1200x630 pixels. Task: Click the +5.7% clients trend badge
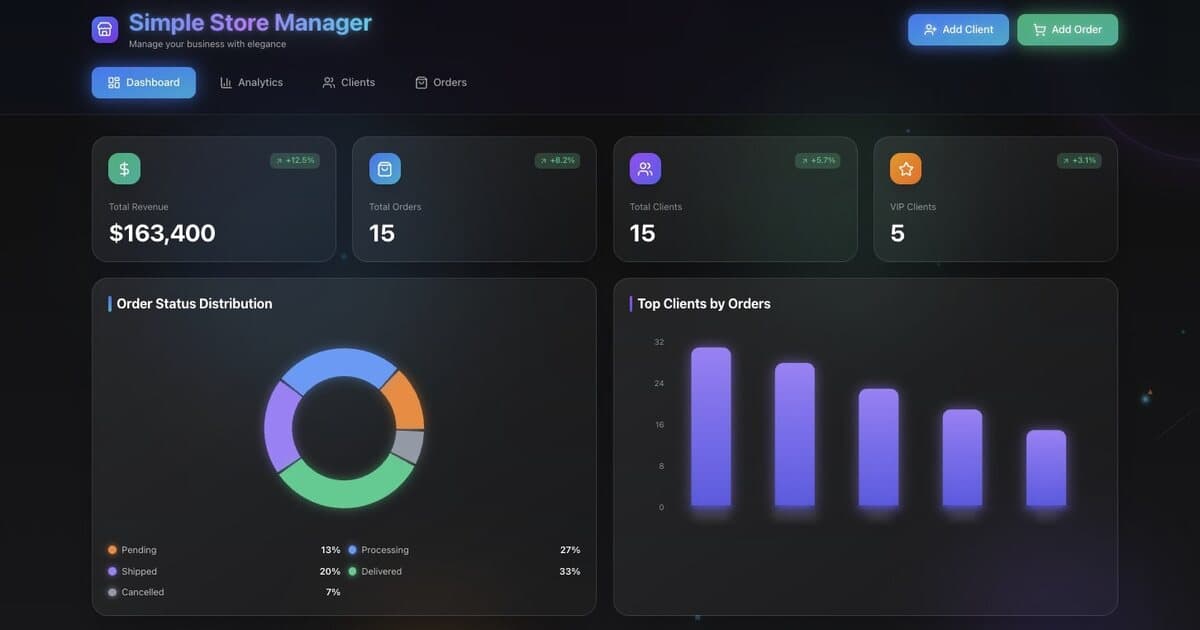tap(818, 160)
